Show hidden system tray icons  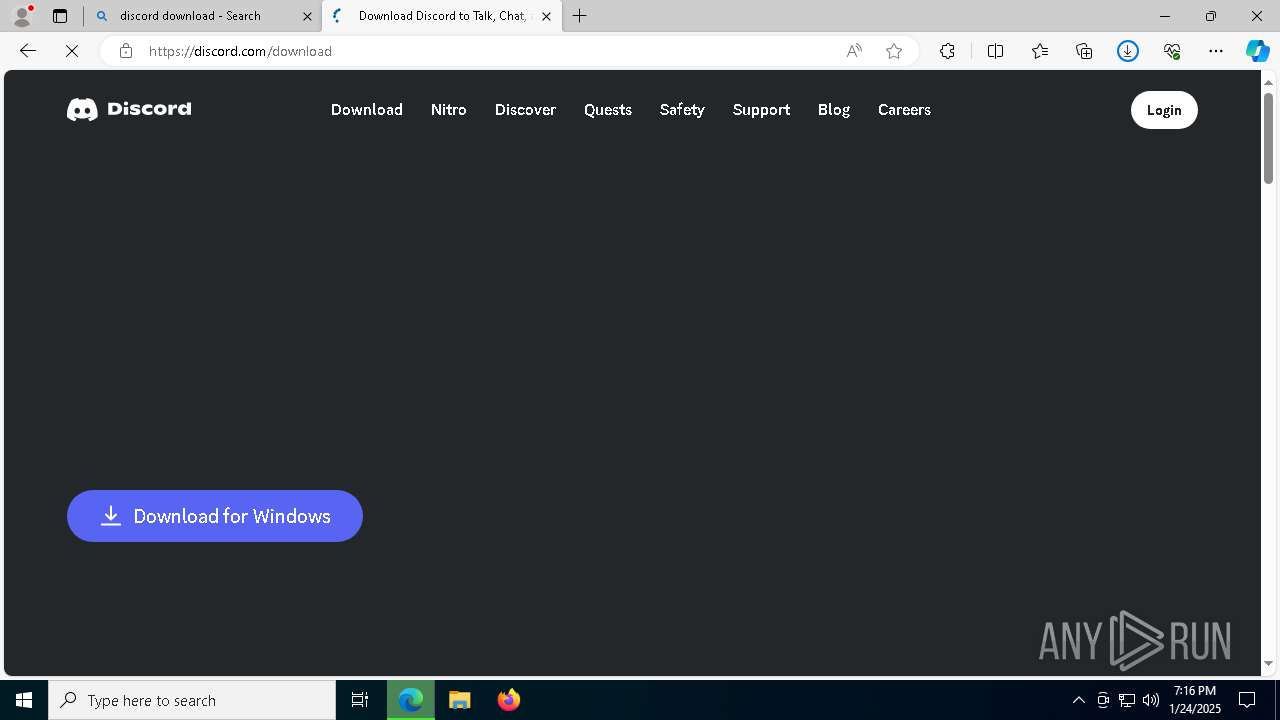click(1078, 700)
